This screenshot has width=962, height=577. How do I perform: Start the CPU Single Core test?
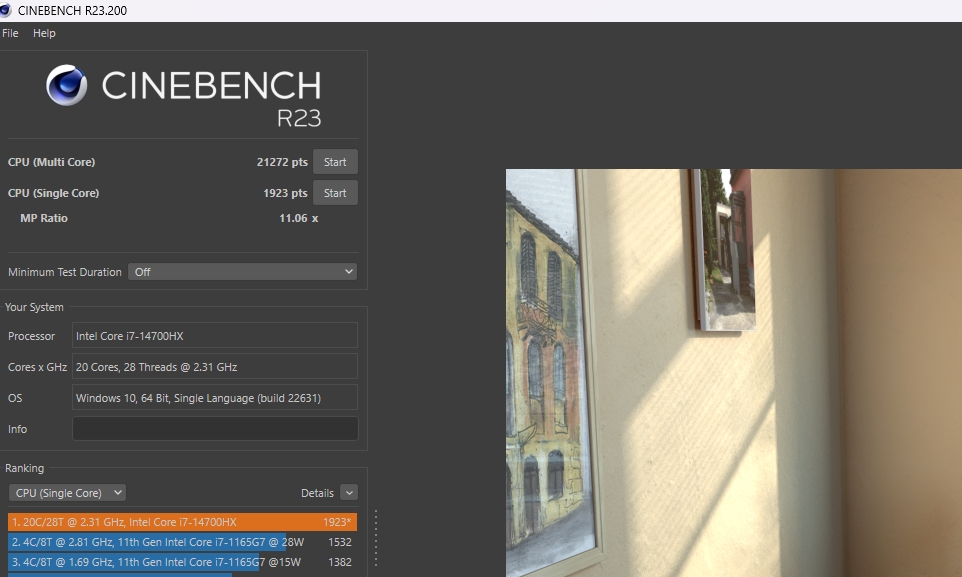click(335, 193)
